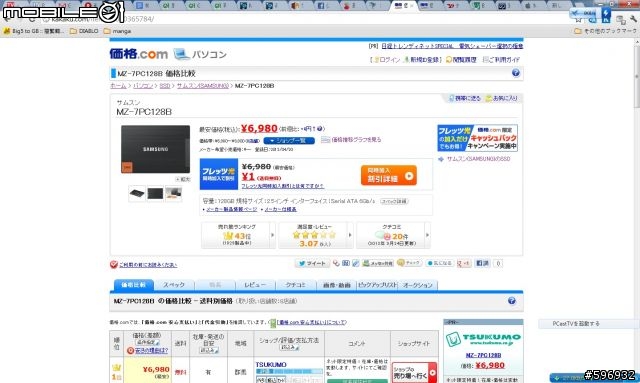
Task: Expand the 満足度・レビュー arrow
Action: [350, 235]
